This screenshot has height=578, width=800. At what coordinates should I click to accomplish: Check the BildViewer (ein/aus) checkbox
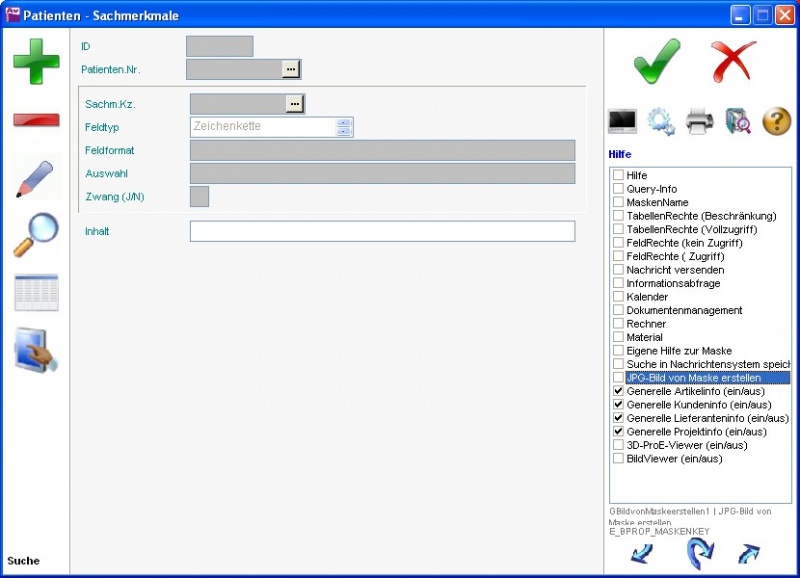[x=618, y=459]
